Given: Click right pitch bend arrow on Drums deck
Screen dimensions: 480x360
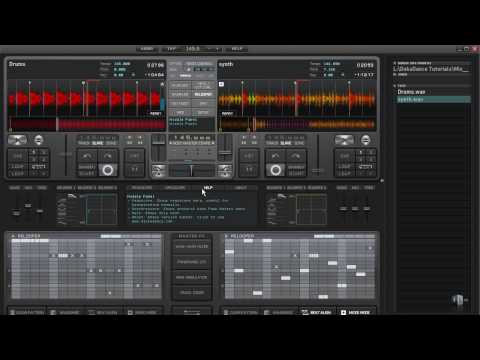Looking at the screenshot, I should click(x=108, y=156).
